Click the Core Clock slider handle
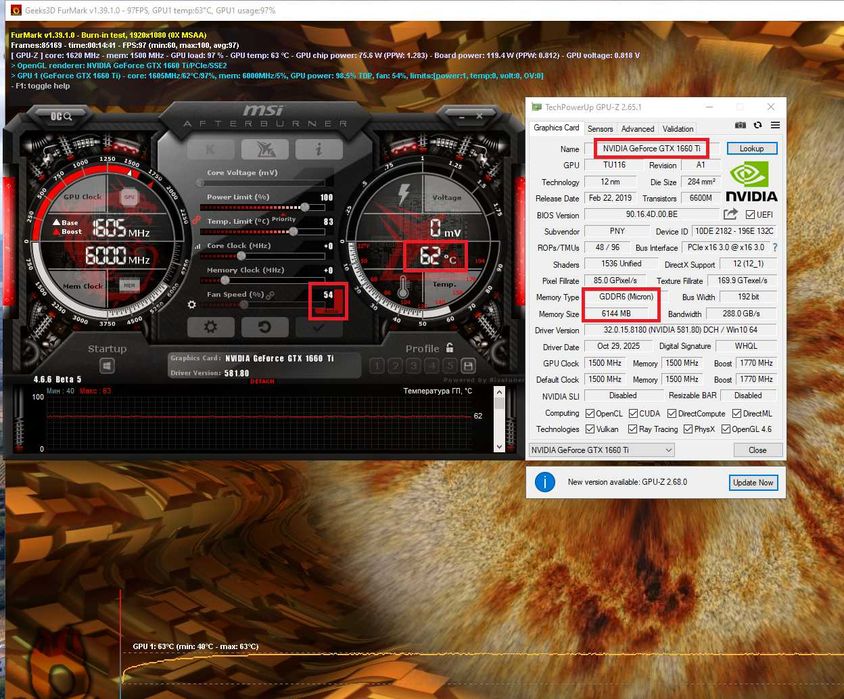844x699 pixels. [241, 256]
